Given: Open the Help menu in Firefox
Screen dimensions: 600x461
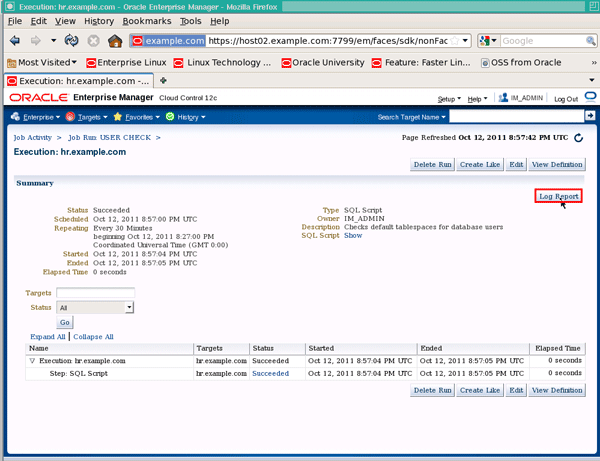Looking at the screenshot, I should (x=220, y=21).
